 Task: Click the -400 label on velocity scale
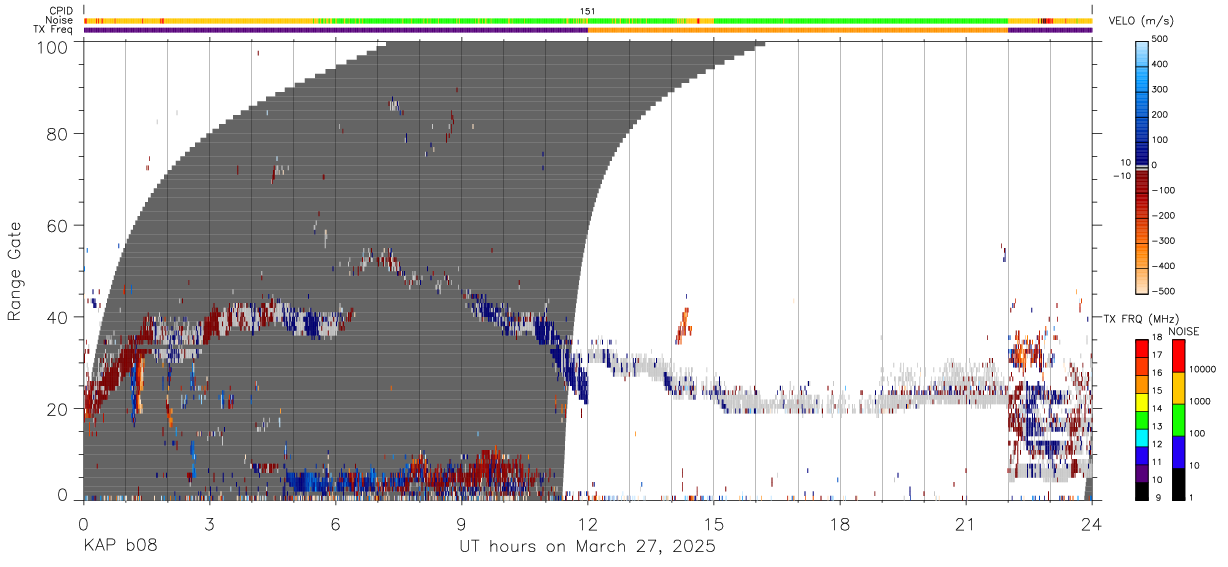pyautogui.click(x=1165, y=266)
